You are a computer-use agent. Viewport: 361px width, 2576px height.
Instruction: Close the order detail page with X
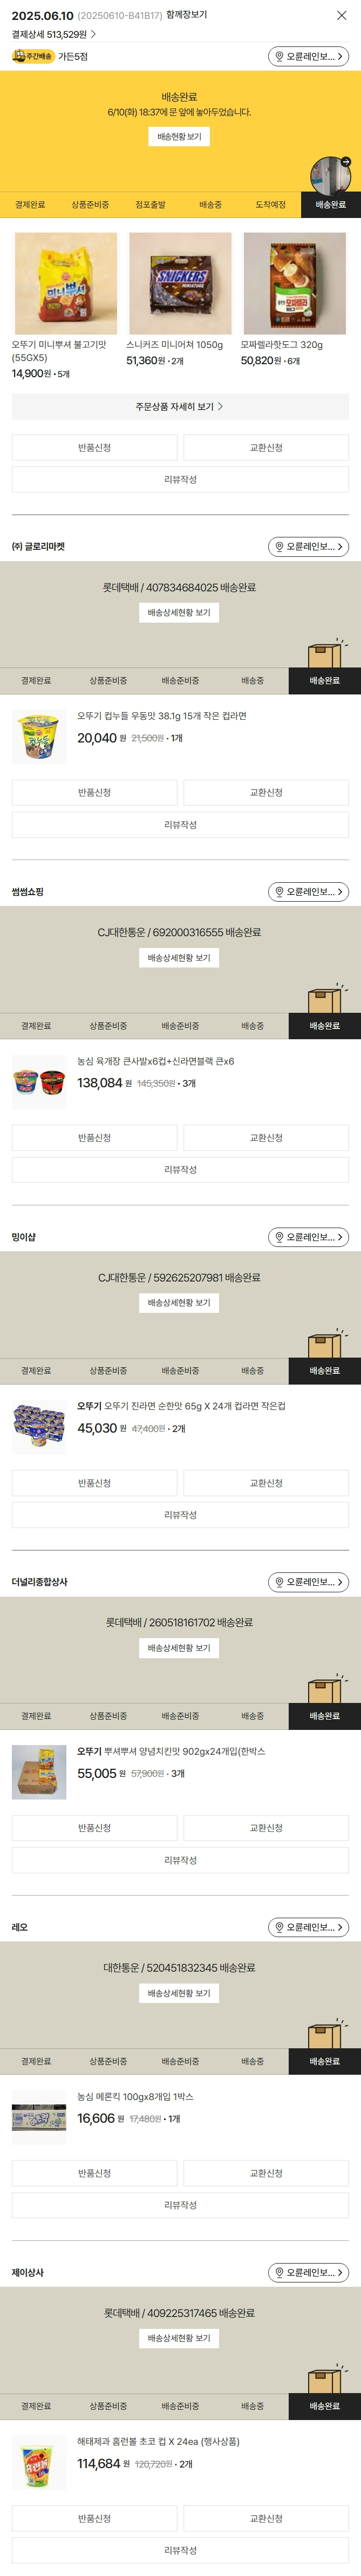342,16
